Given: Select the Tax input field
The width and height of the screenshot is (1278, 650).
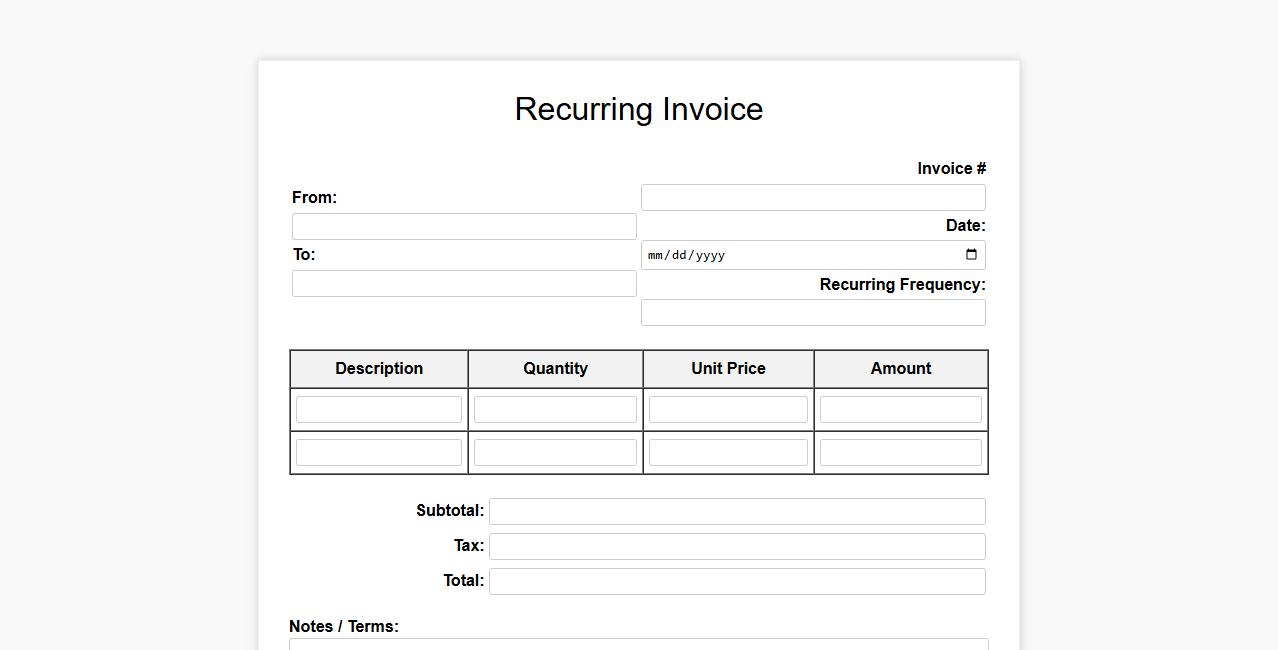Looking at the screenshot, I should pos(736,546).
